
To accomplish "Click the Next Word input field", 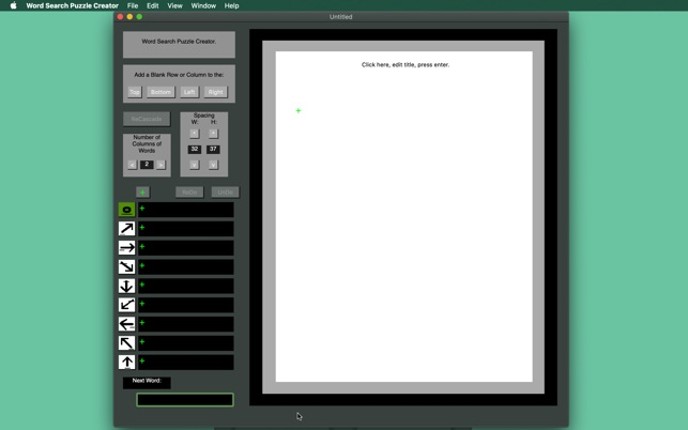I will (x=185, y=400).
